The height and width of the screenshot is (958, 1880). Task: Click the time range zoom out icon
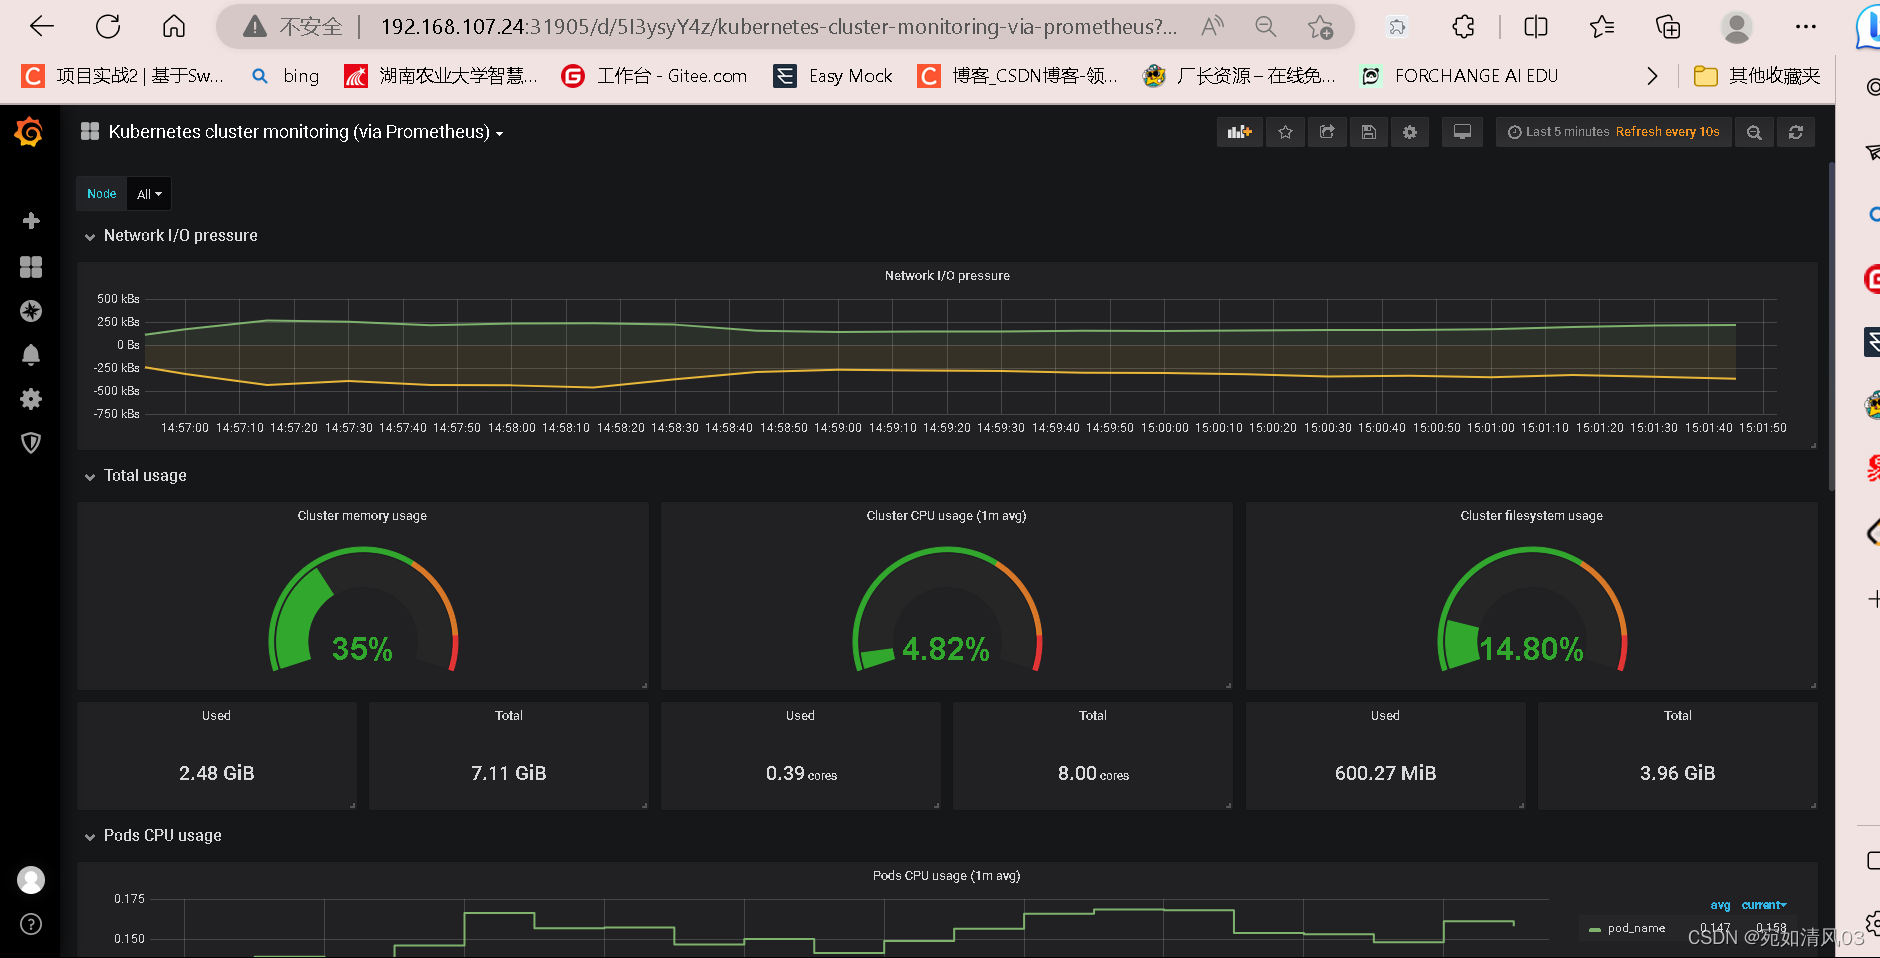point(1754,132)
